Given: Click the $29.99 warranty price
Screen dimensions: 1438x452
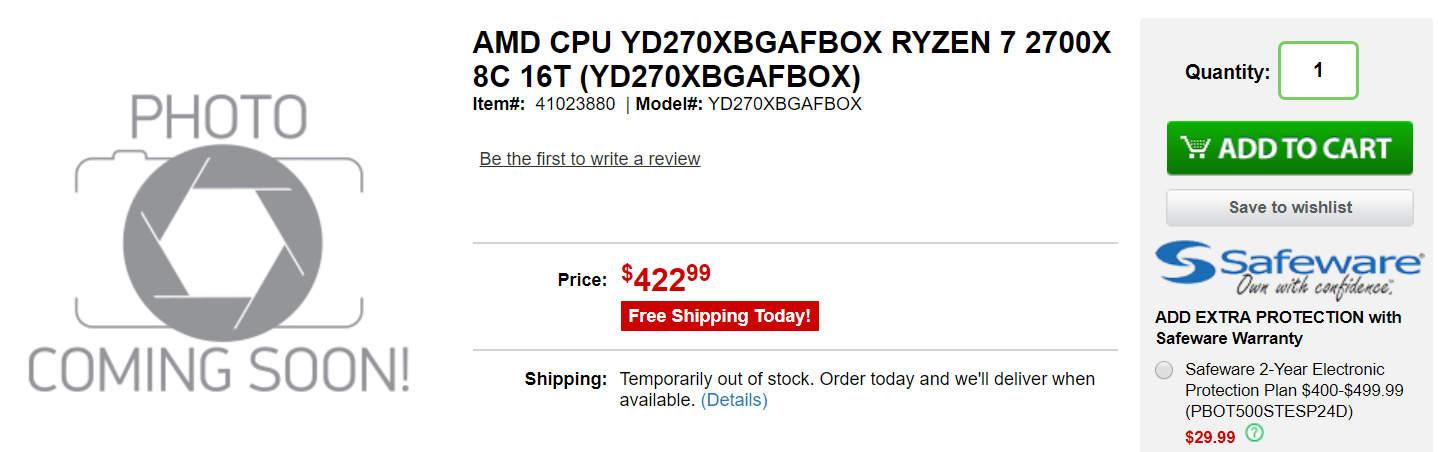Looking at the screenshot, I should tap(1210, 437).
